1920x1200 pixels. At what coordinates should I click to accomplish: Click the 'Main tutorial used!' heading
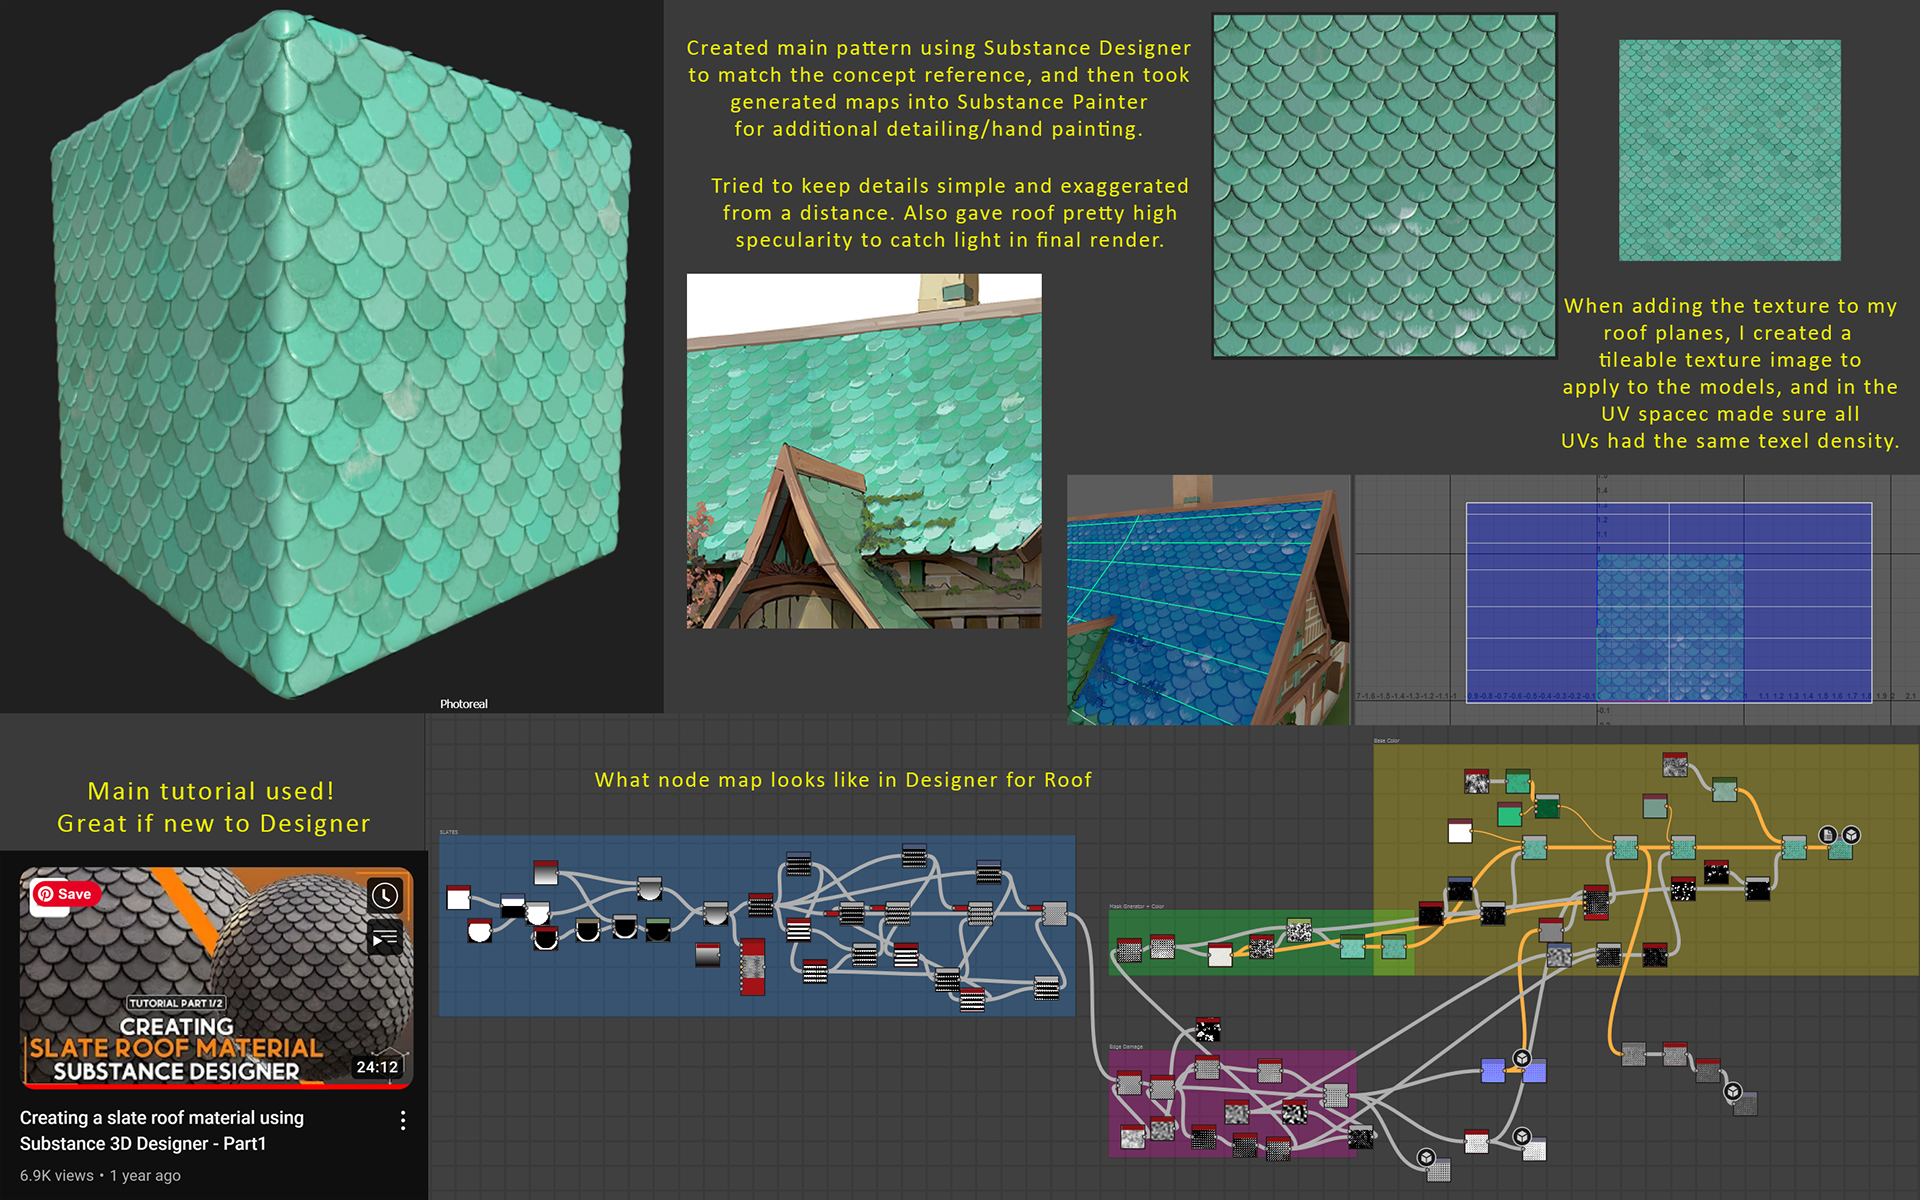[211, 791]
